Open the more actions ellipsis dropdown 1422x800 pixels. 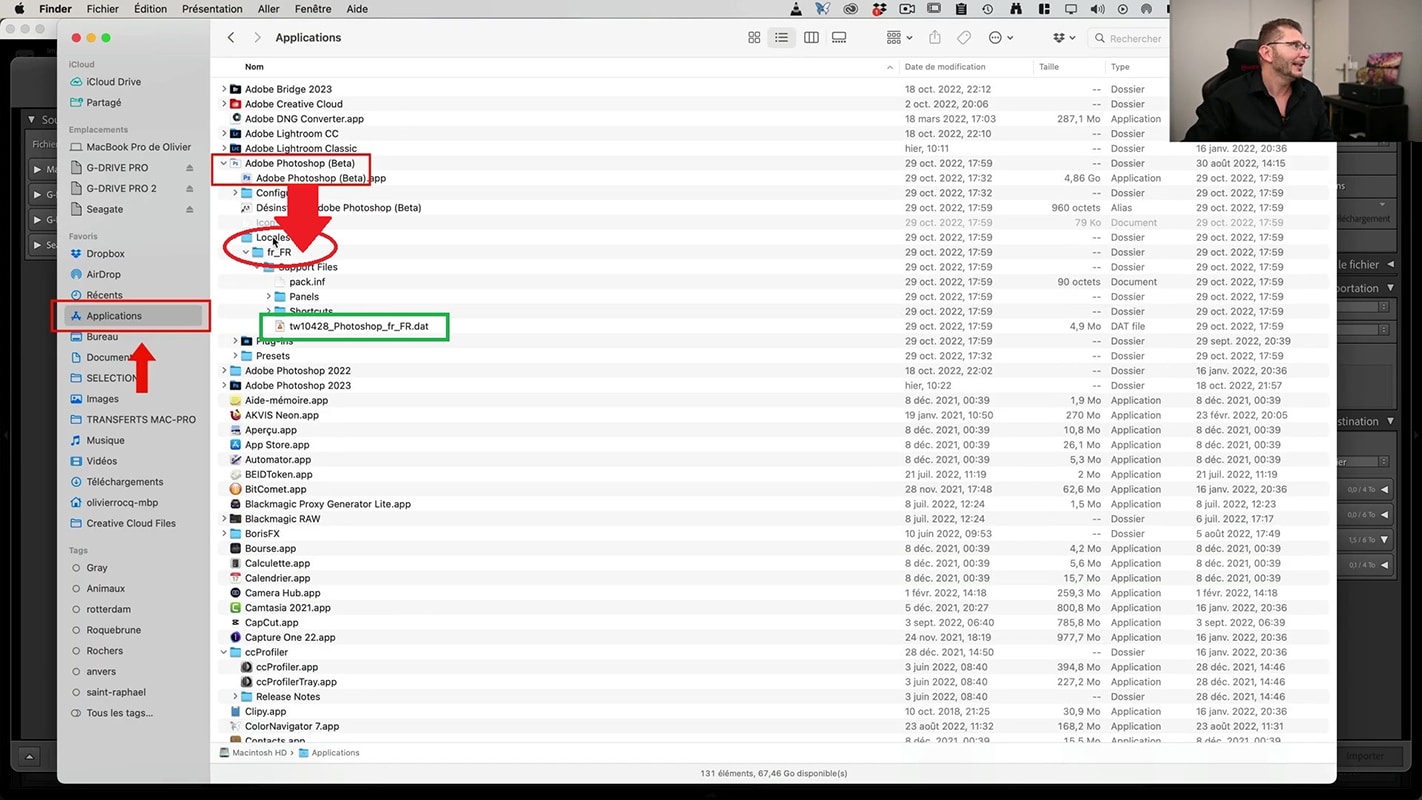tap(1001, 38)
